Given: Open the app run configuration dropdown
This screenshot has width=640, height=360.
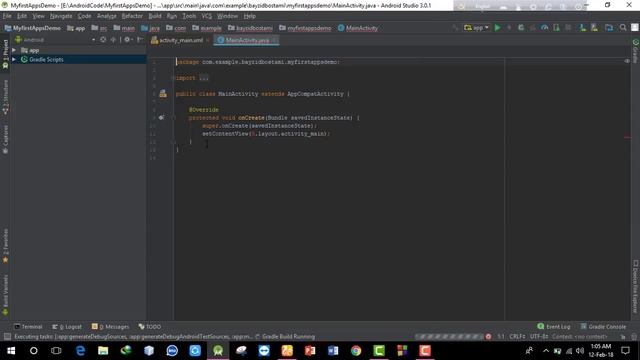Looking at the screenshot, I should pyautogui.click(x=476, y=28).
